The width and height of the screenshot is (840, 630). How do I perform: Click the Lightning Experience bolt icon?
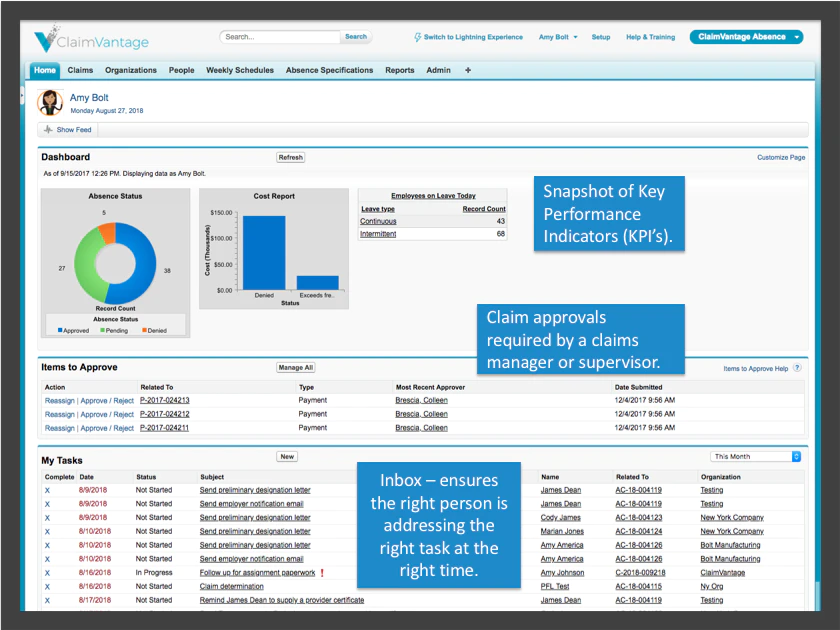[417, 37]
